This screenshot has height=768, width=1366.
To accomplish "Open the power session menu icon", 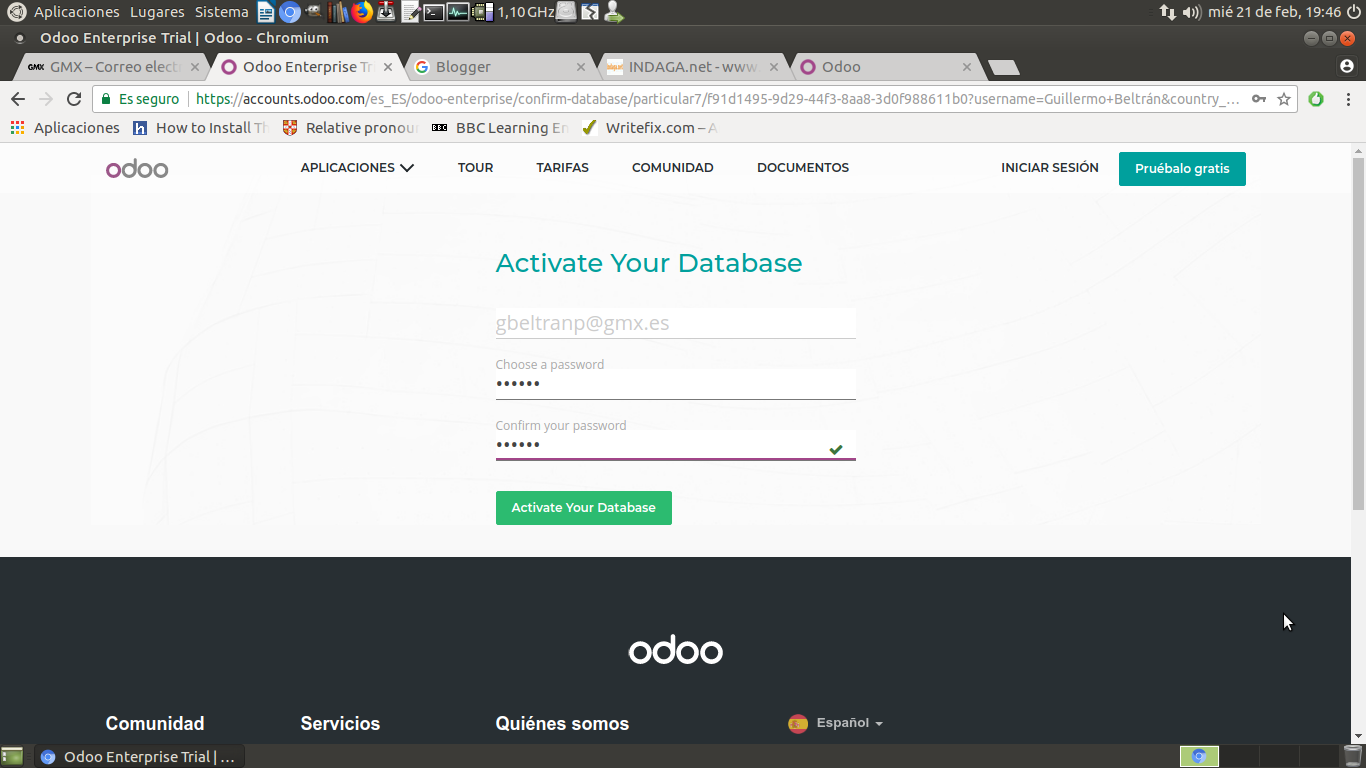I will click(1354, 12).
